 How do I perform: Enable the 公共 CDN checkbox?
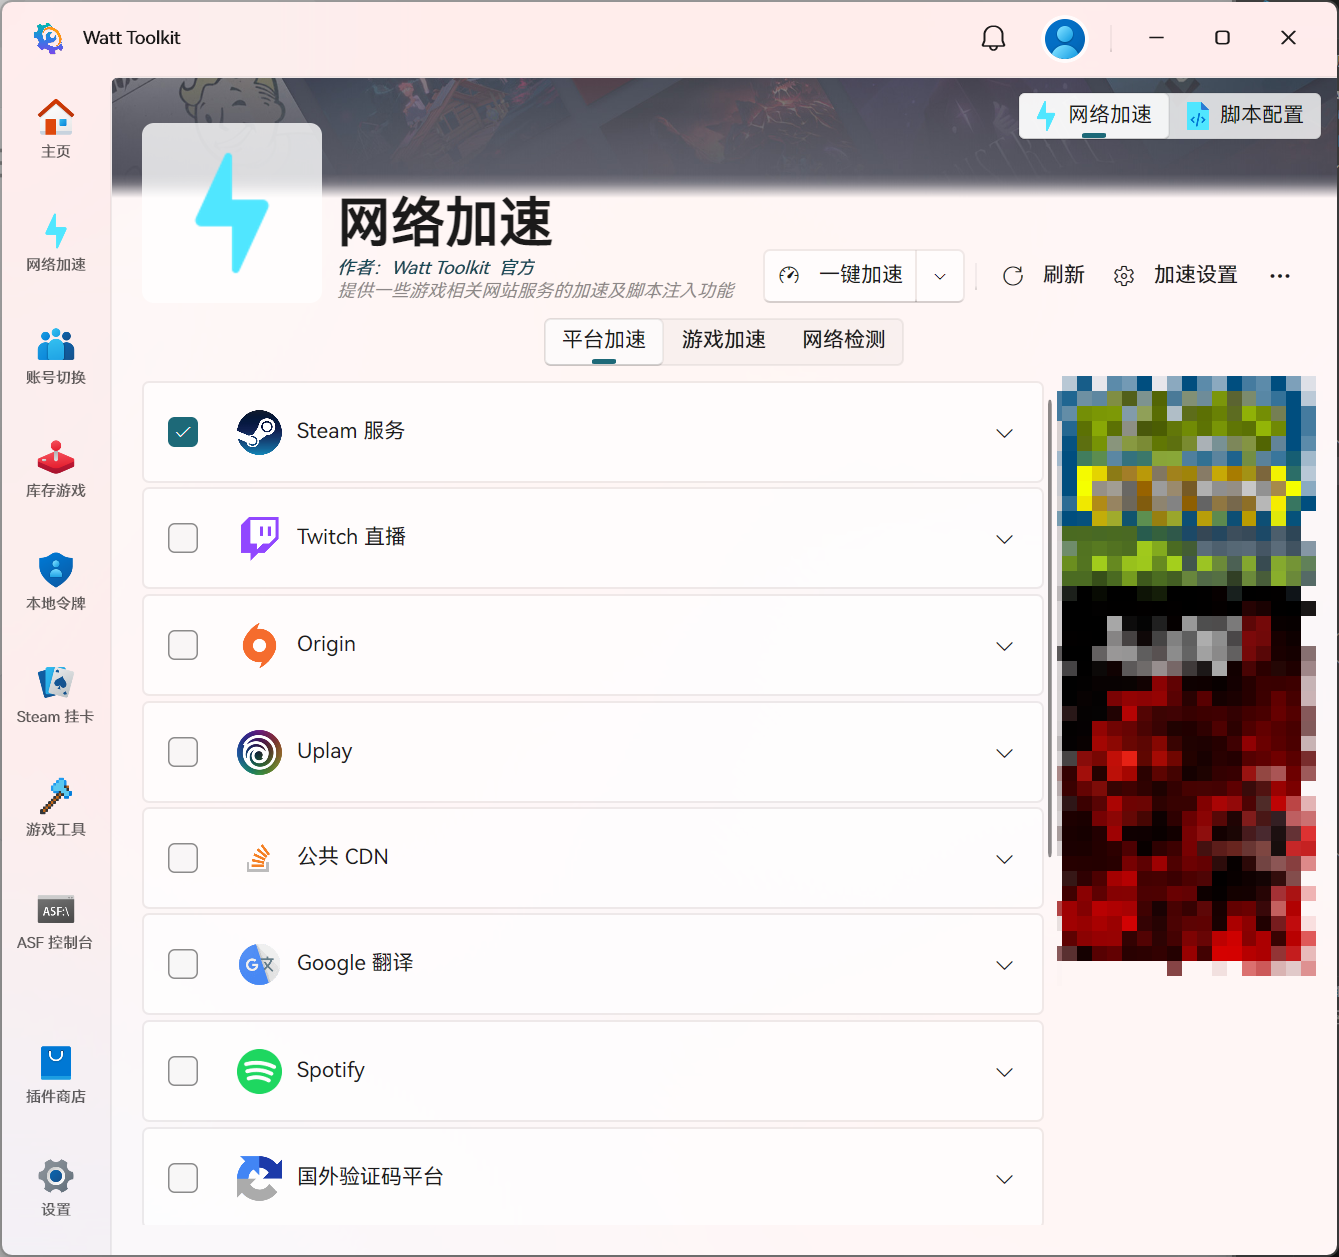(183, 858)
